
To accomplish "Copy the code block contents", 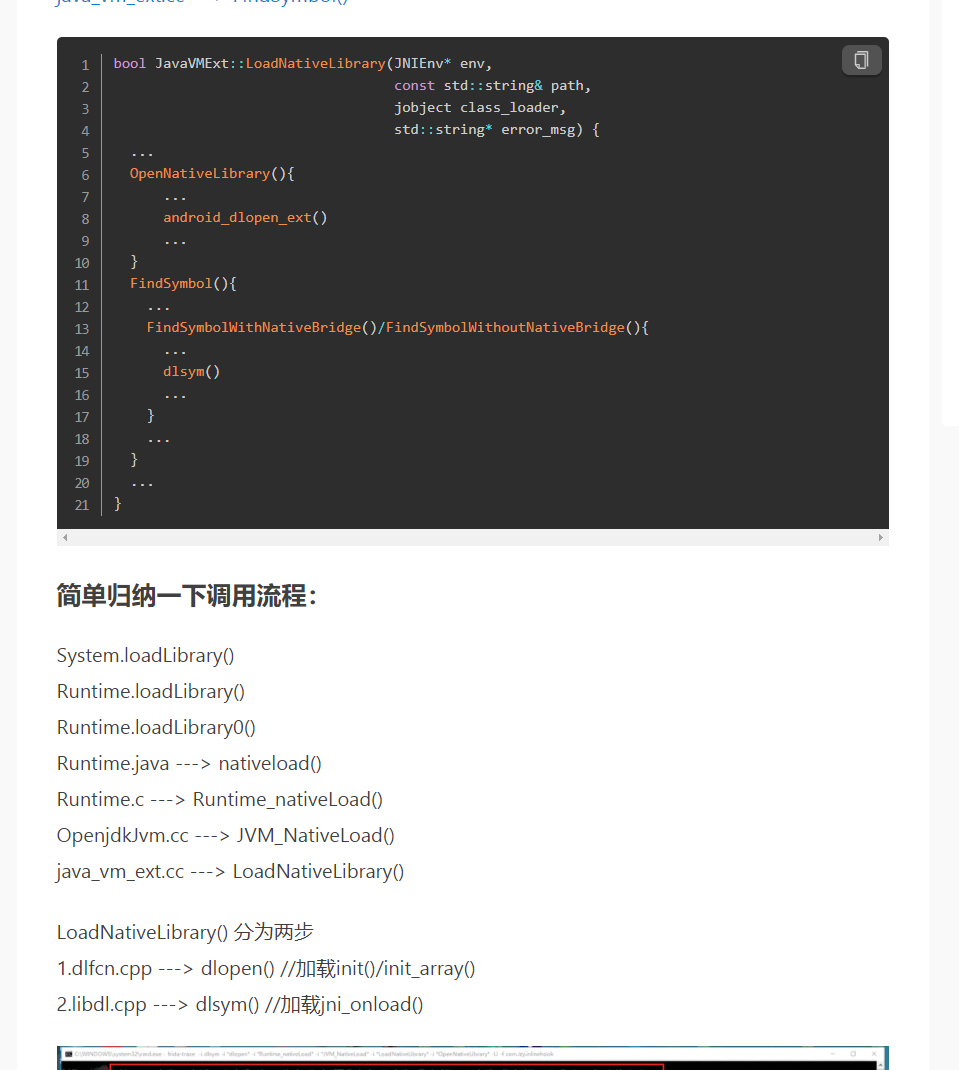I will [861, 61].
